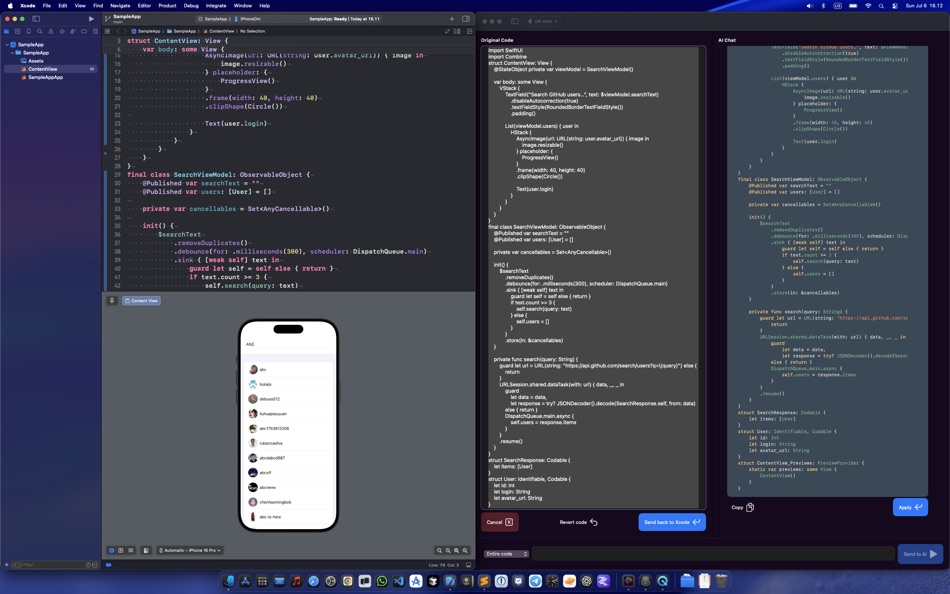Apply the AI Chat code
This screenshot has width=950, height=594.
click(x=910, y=507)
